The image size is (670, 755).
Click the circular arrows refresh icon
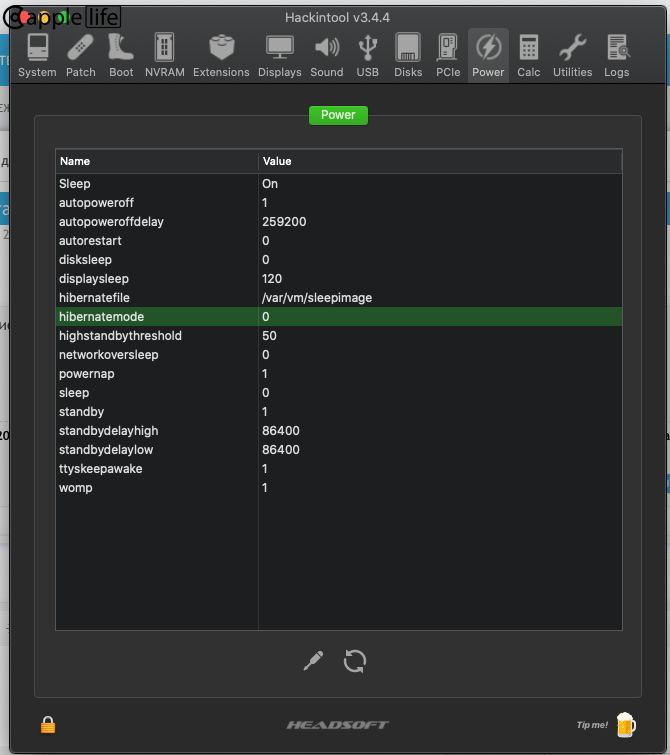click(355, 661)
